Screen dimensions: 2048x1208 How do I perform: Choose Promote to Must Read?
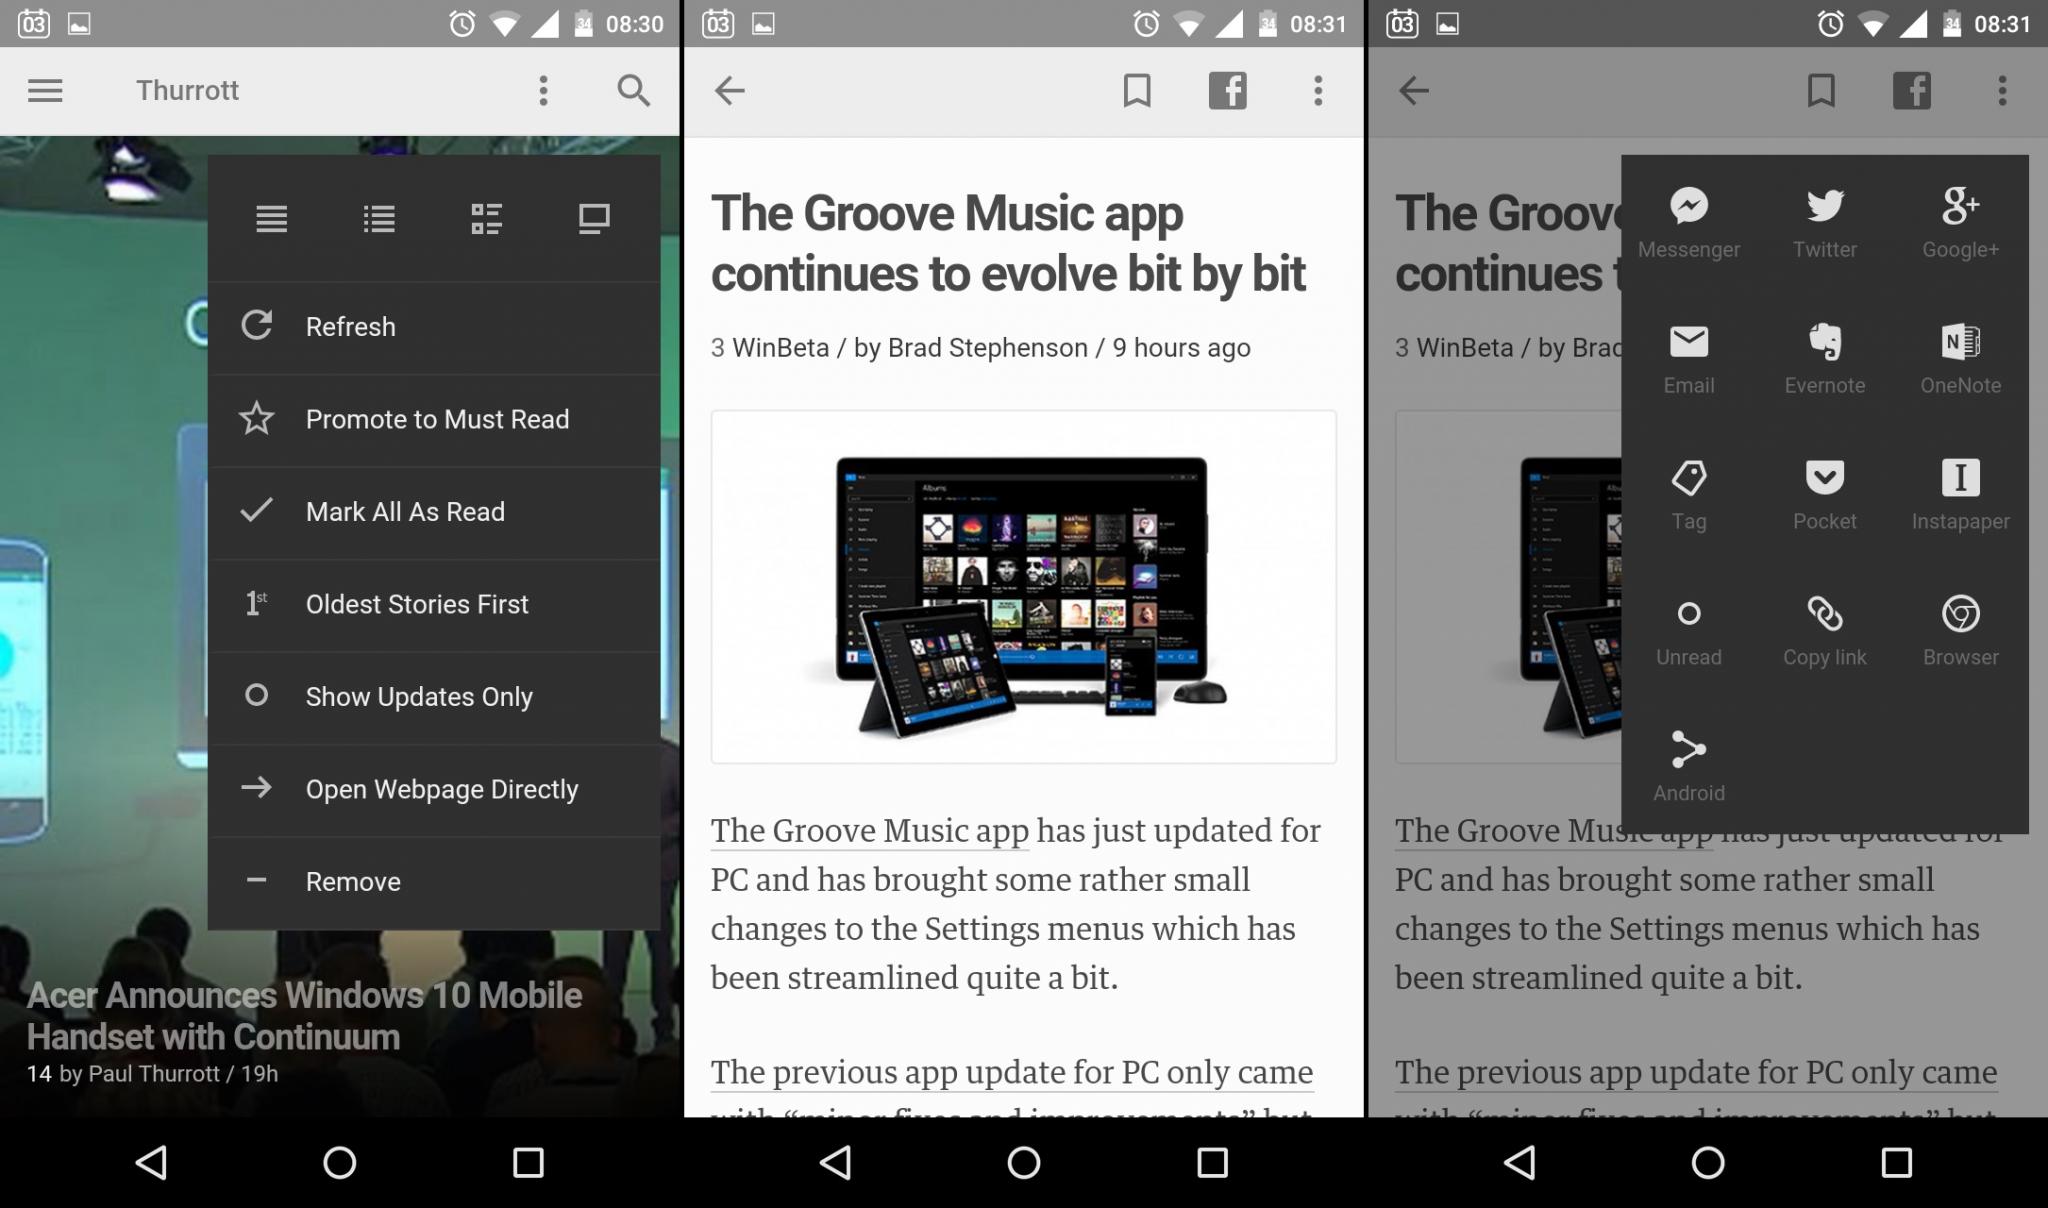point(434,419)
